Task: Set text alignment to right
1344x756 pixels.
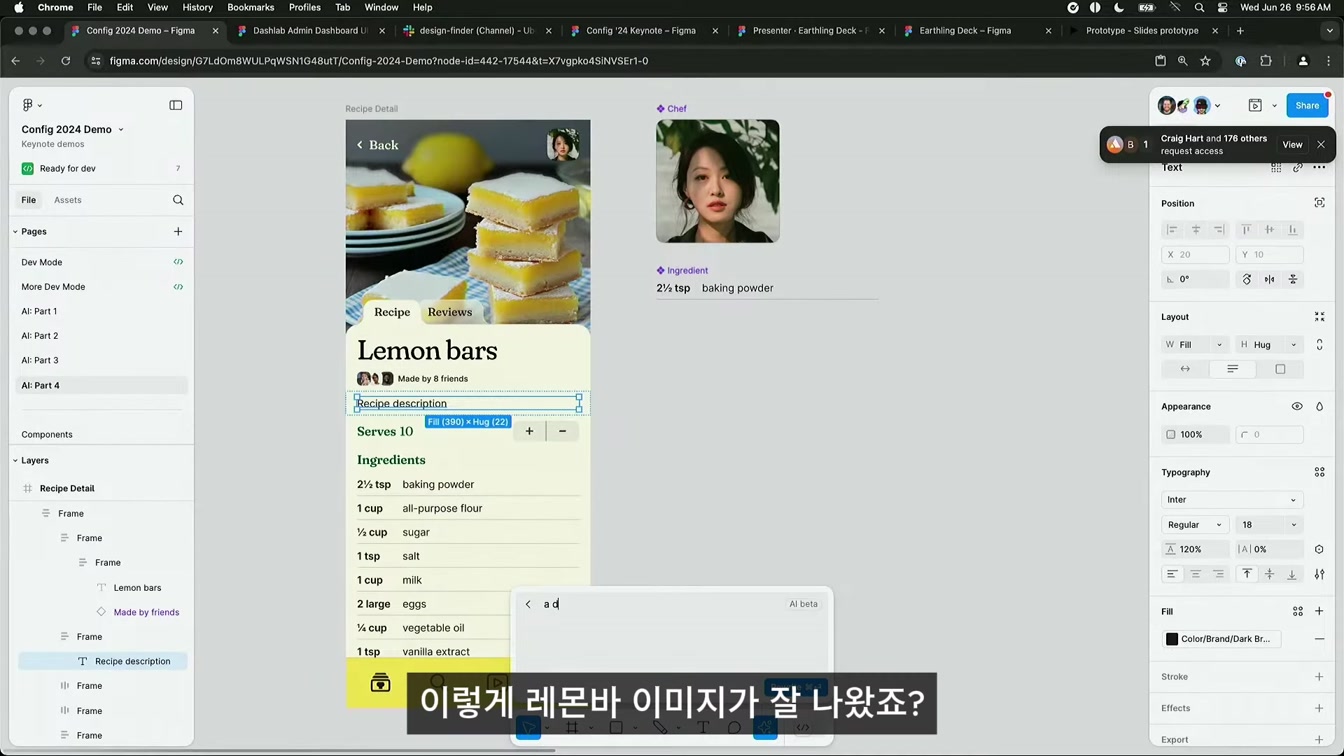Action: coord(1218,574)
